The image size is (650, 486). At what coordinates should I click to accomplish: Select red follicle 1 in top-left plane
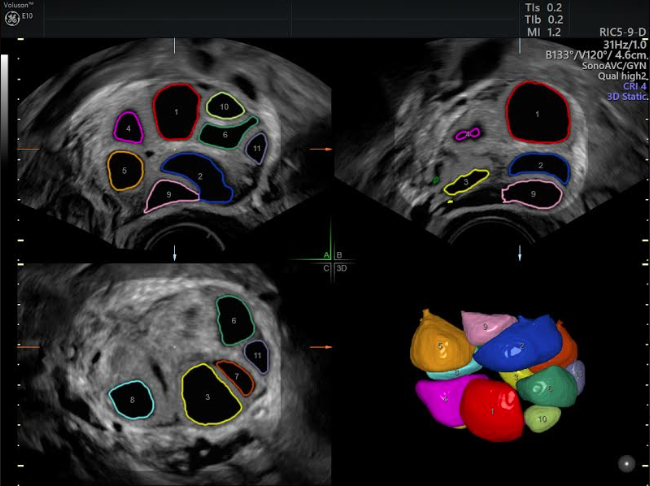point(177,111)
